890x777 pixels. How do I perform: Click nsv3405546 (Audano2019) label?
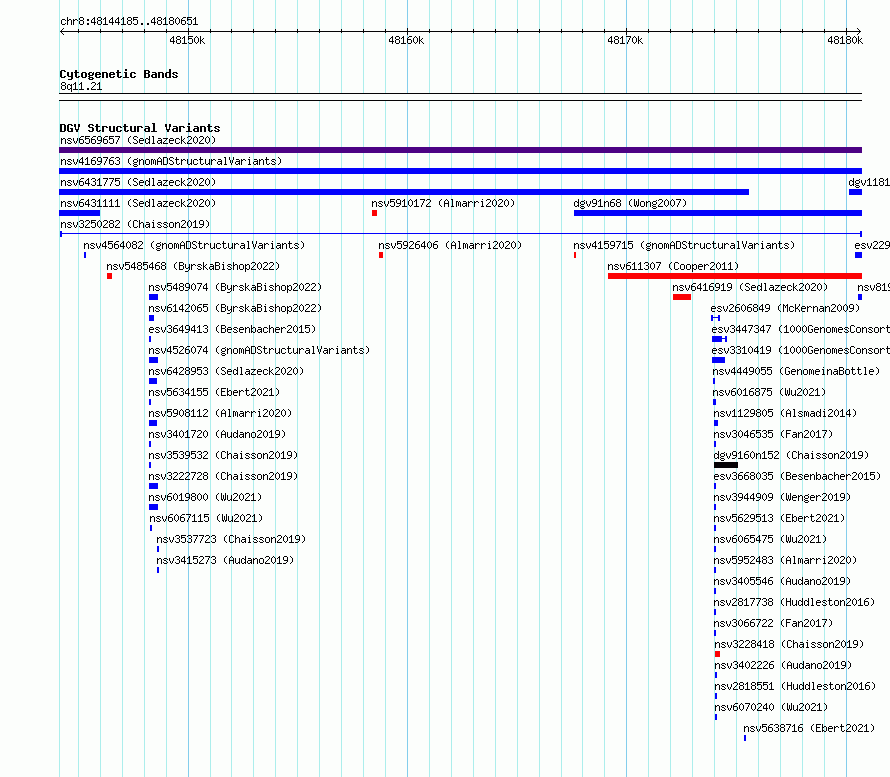(782, 581)
